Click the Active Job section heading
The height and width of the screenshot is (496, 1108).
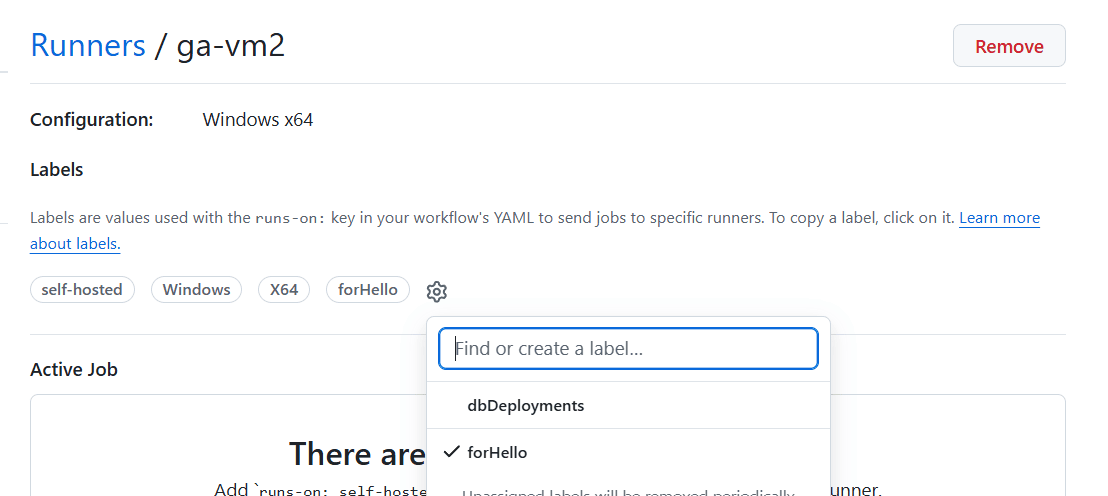(x=74, y=369)
